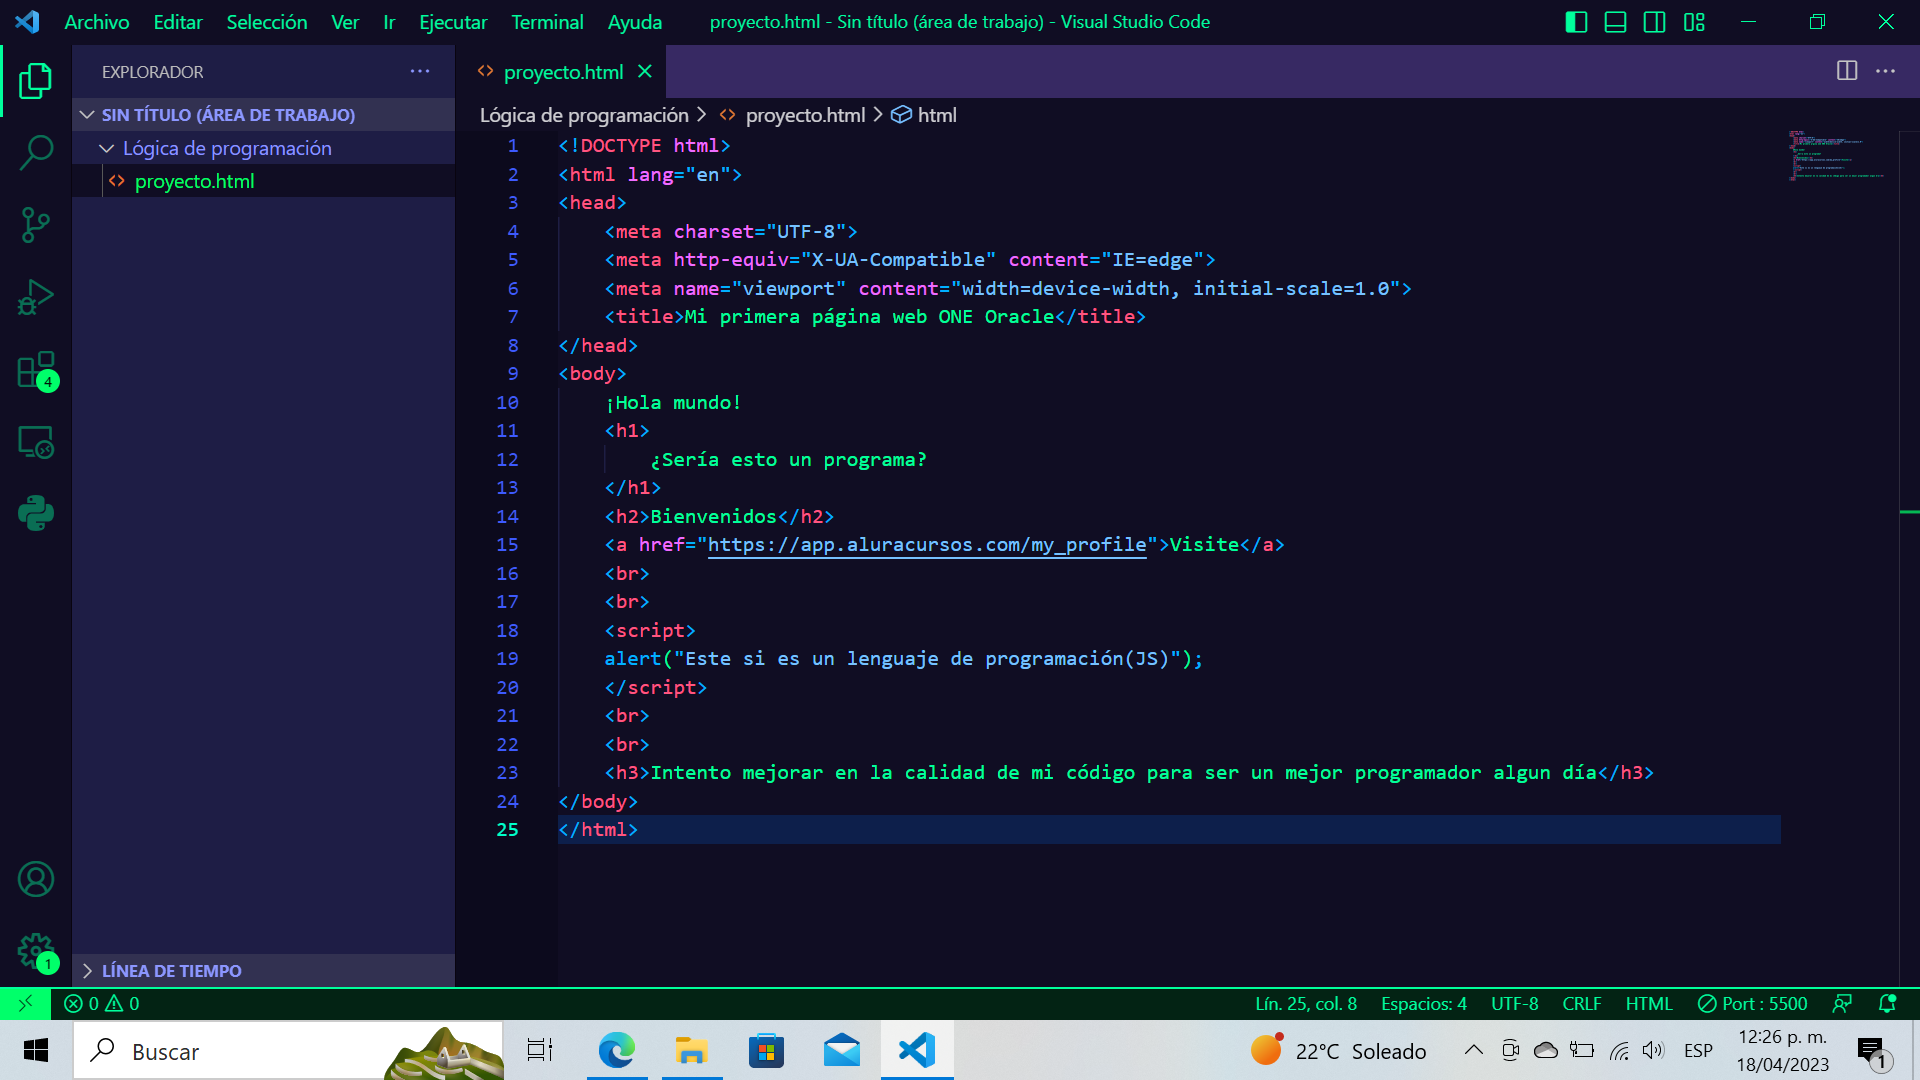Collapse SIN TÍTULO workspace section
The width and height of the screenshot is (1920, 1080).
click(264, 115)
